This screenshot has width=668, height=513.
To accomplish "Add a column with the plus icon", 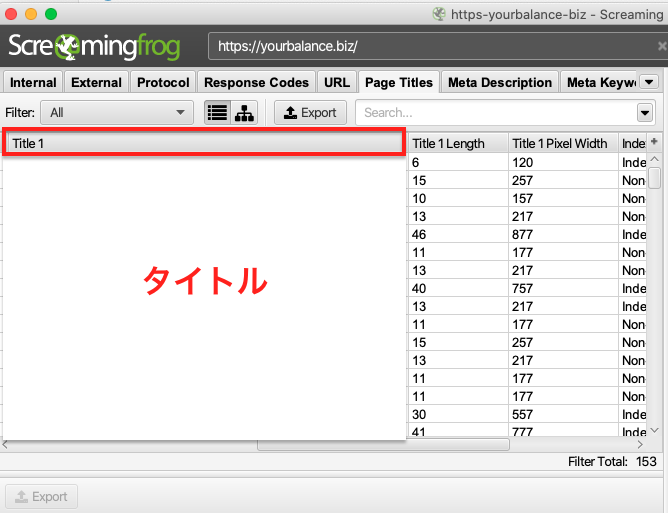I will point(654,141).
